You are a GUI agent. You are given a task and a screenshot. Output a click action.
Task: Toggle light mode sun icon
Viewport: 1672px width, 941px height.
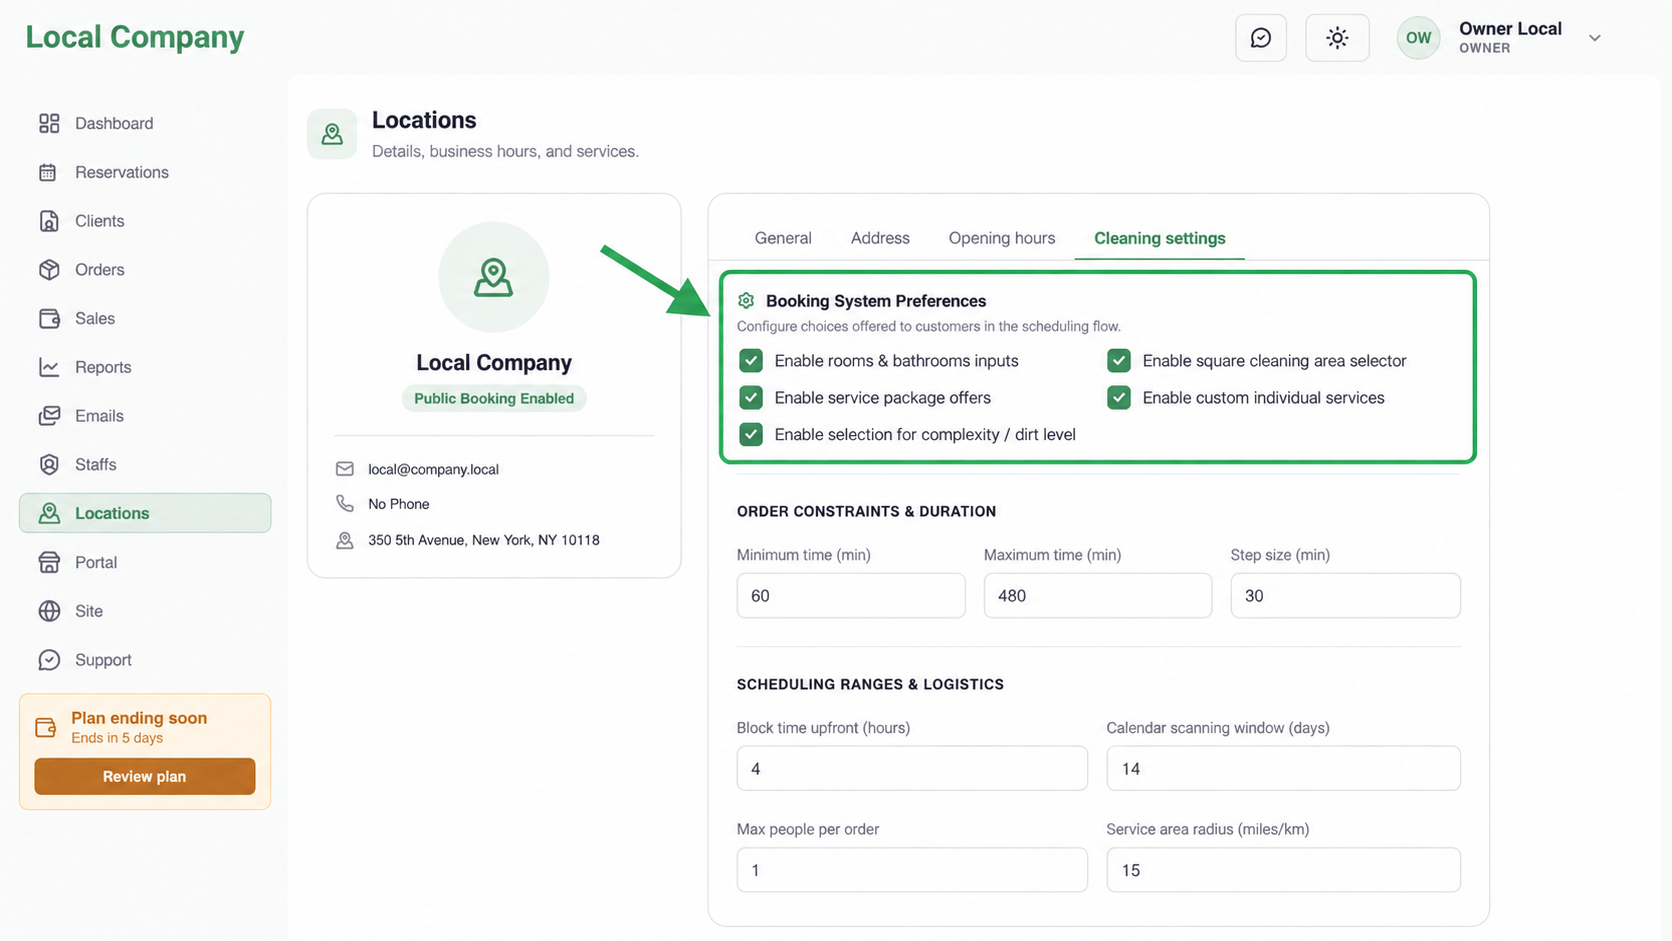coord(1337,38)
